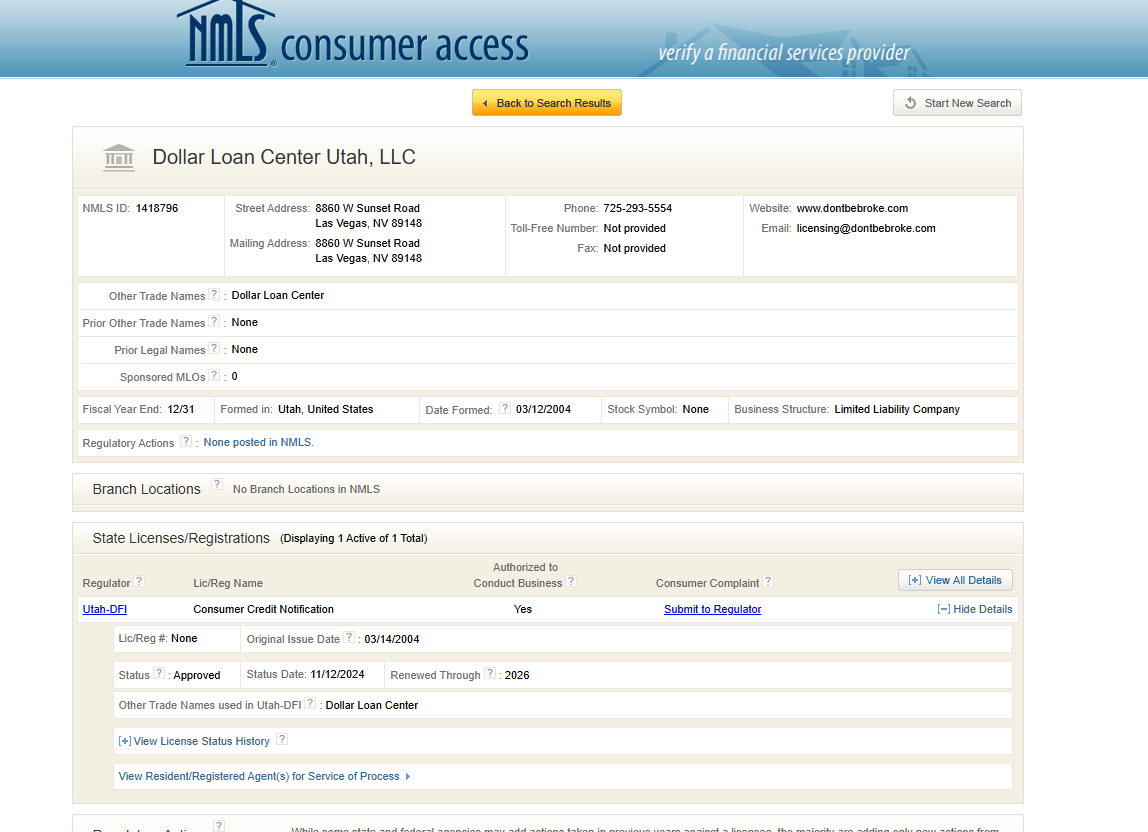Go back to search results

click(547, 103)
